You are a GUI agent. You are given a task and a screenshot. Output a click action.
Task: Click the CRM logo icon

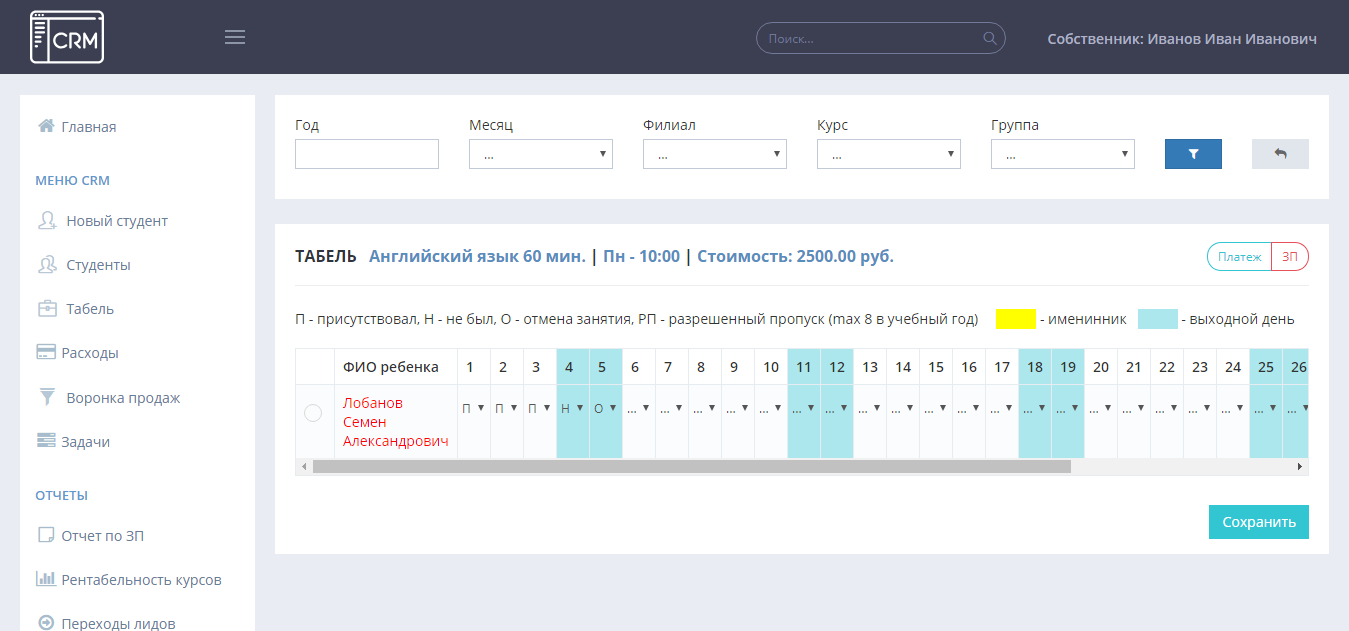(x=67, y=37)
